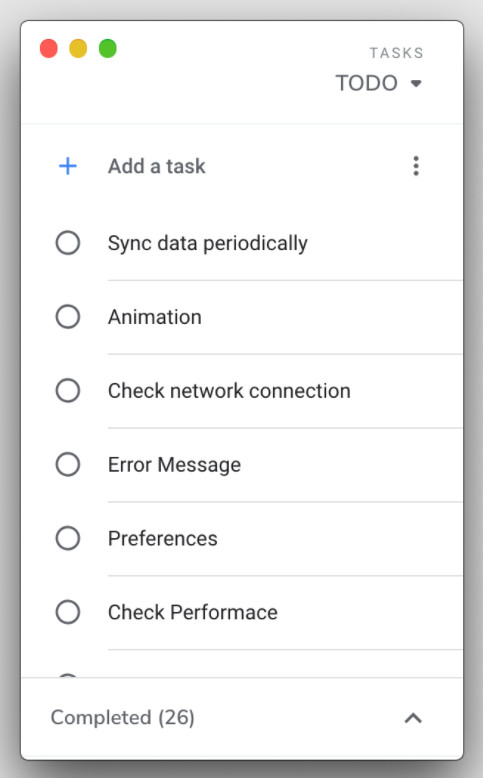The image size is (483, 778).
Task: Select the TODO list title
Action: tap(366, 83)
